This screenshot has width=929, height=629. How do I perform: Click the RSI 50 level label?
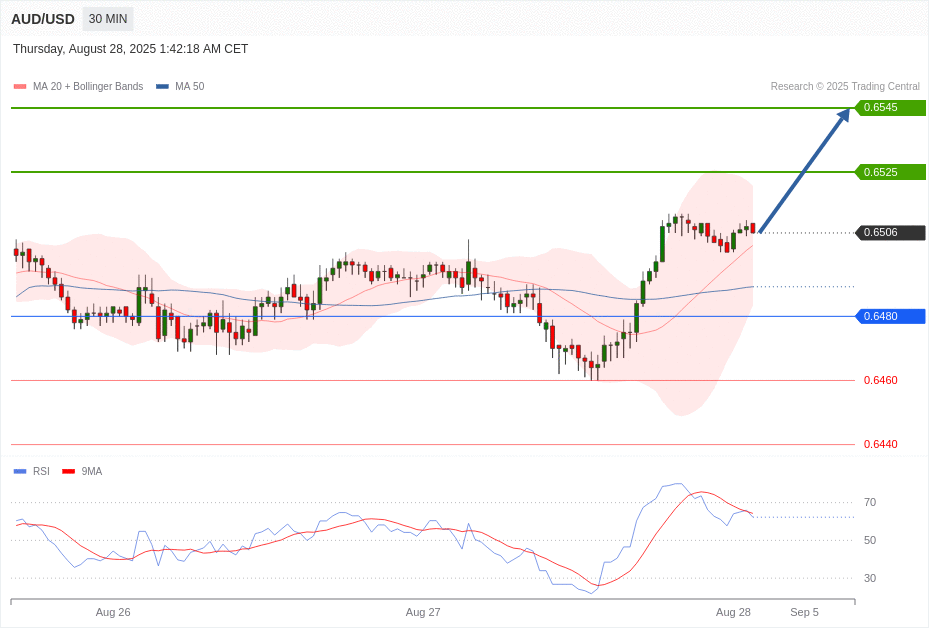pyautogui.click(x=870, y=540)
